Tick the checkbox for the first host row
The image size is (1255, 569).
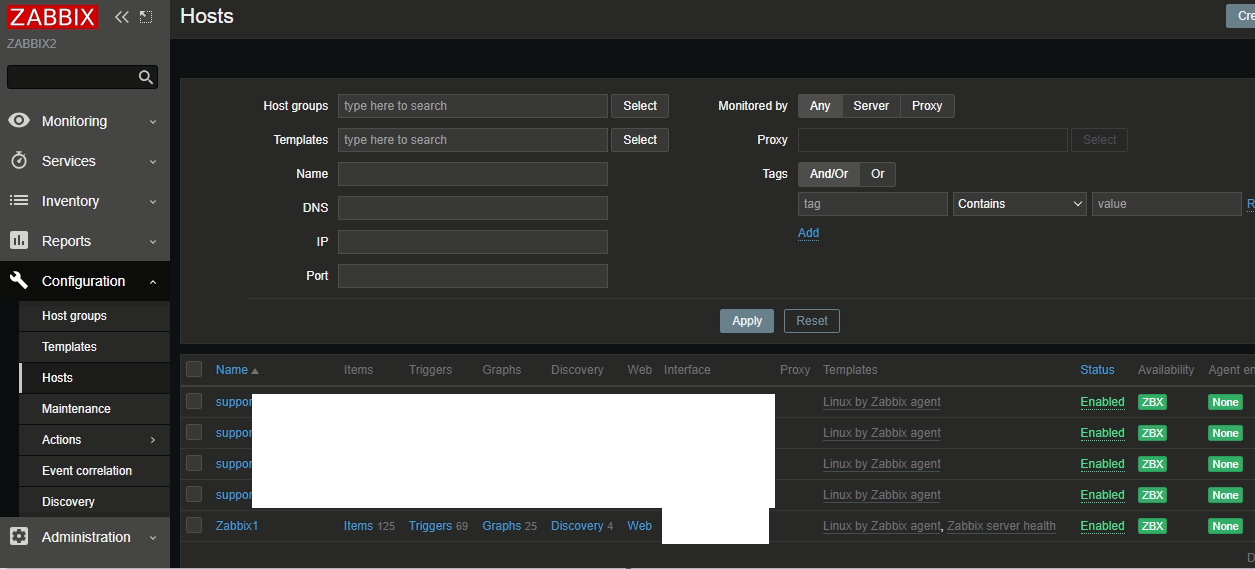194,401
